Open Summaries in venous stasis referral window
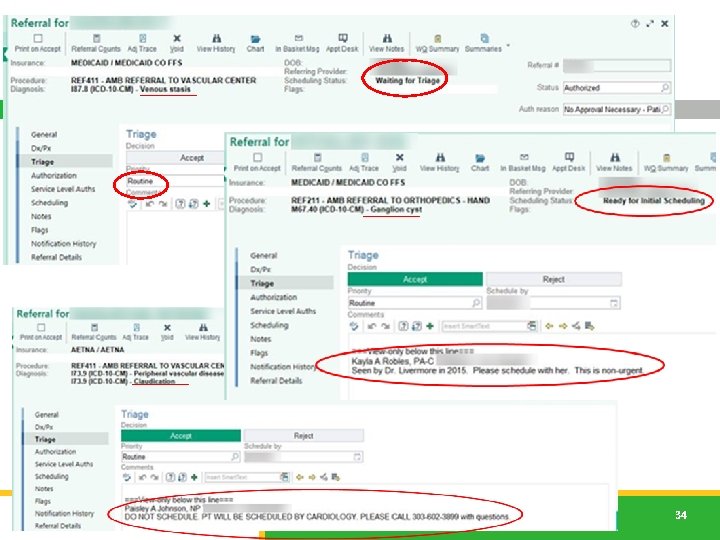The image size is (720, 540). coord(483,43)
